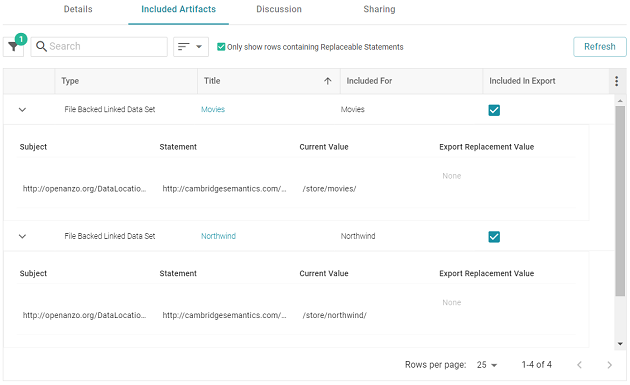Click the Refresh button
630x385 pixels.
(x=599, y=47)
